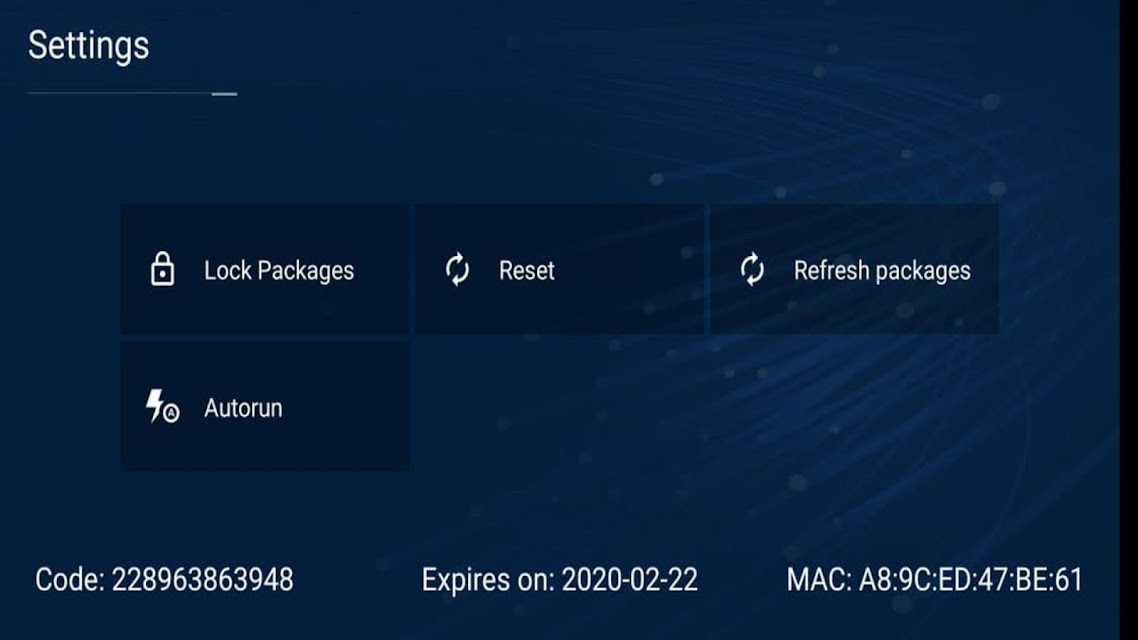
Task: Click the Settings page title
Action: pyautogui.click(x=89, y=46)
